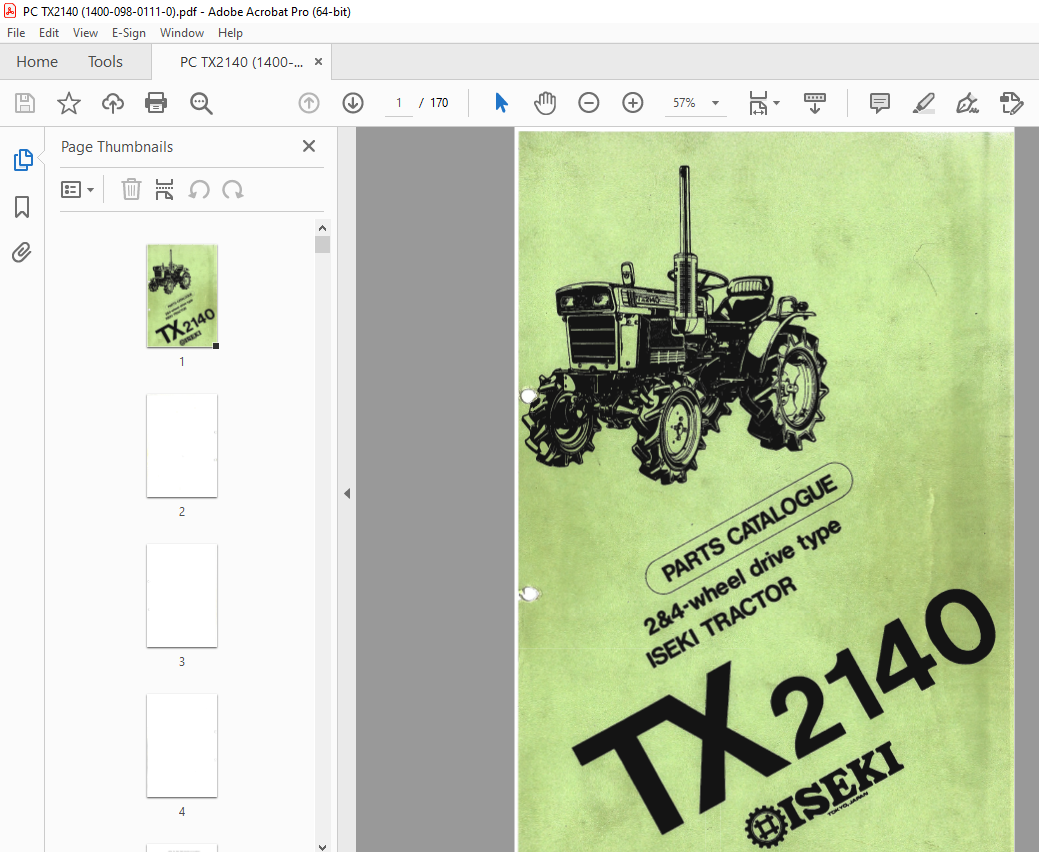Select page 2 thumbnail

tap(182, 446)
